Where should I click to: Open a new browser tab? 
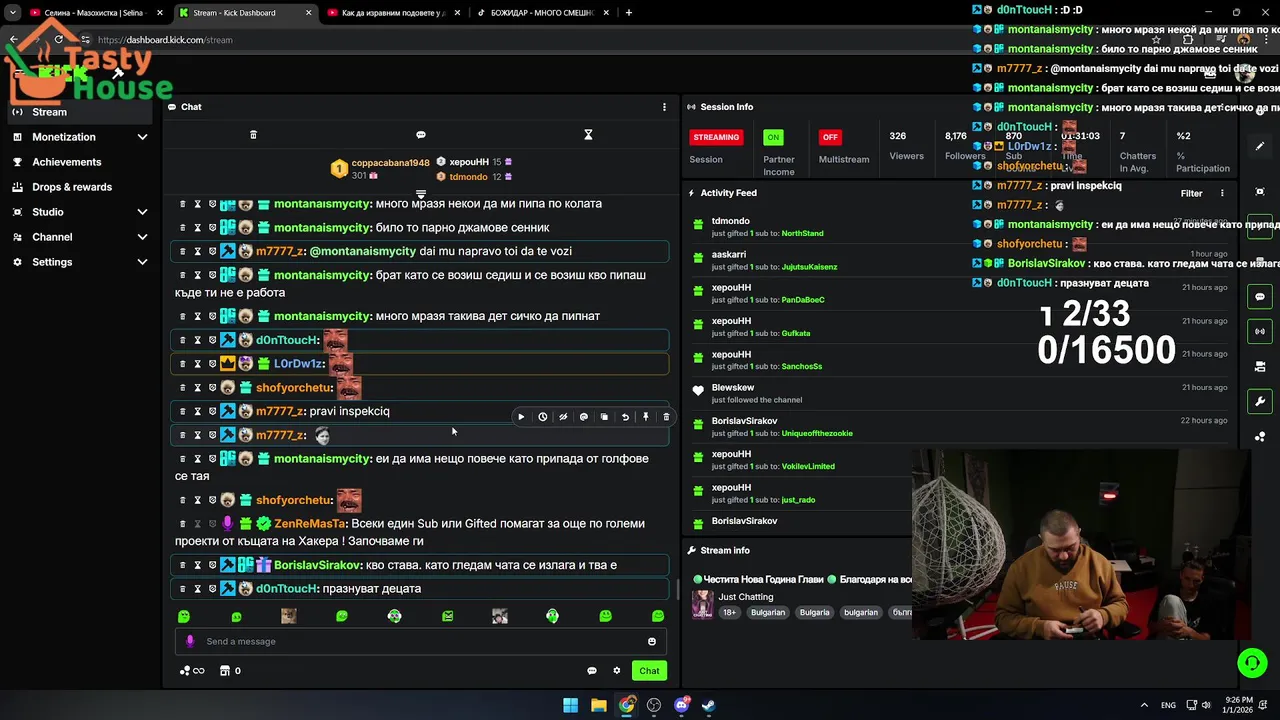click(629, 13)
